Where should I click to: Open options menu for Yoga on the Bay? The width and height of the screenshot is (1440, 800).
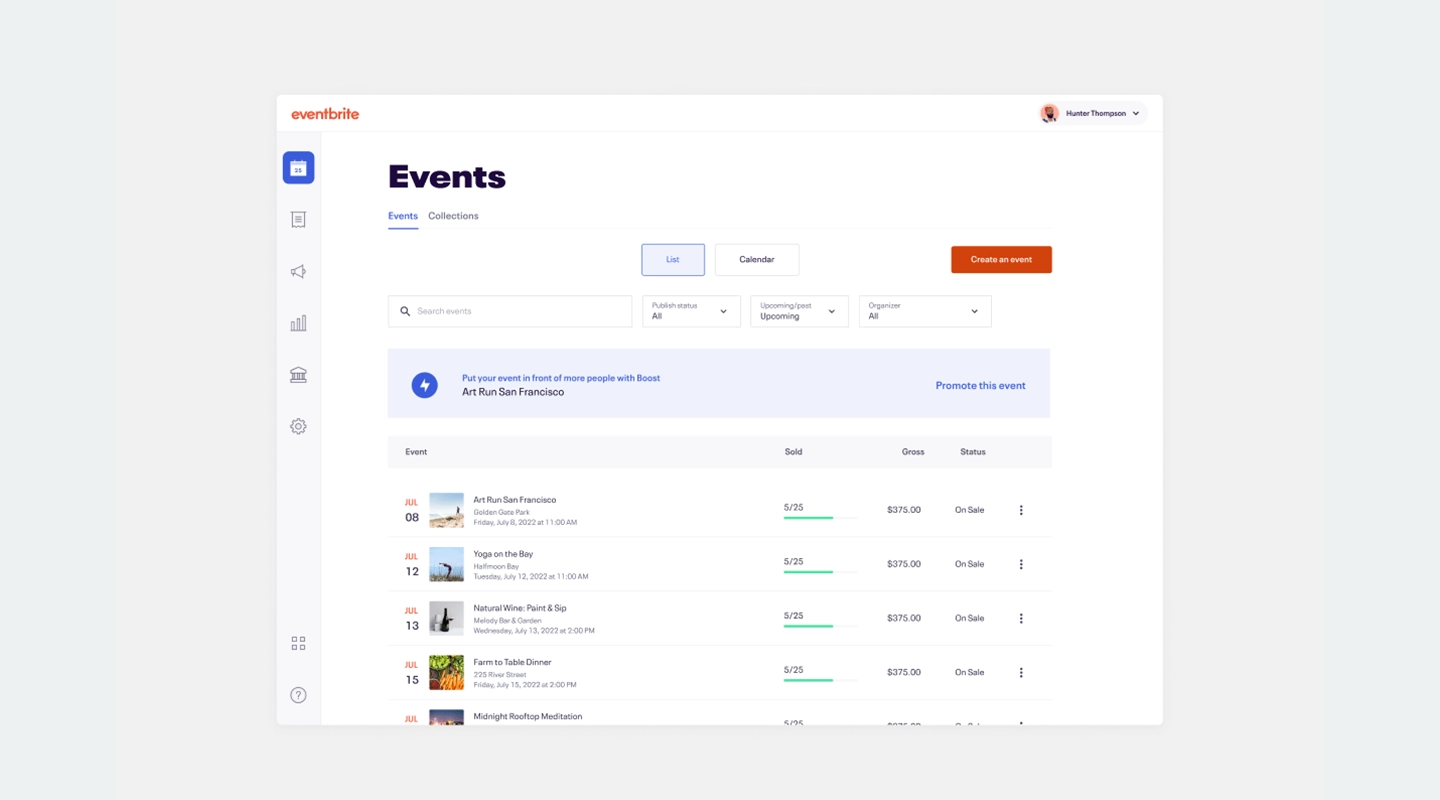tap(1021, 564)
